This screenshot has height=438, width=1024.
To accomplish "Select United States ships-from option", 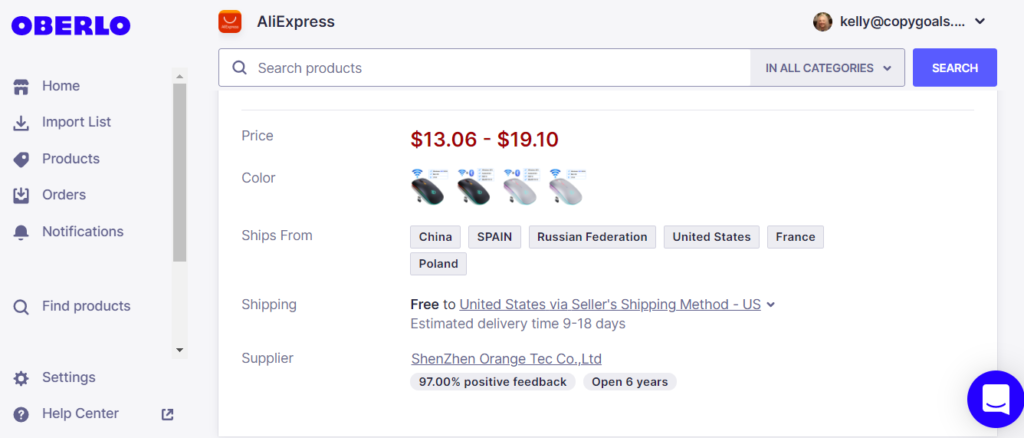I will click(711, 237).
